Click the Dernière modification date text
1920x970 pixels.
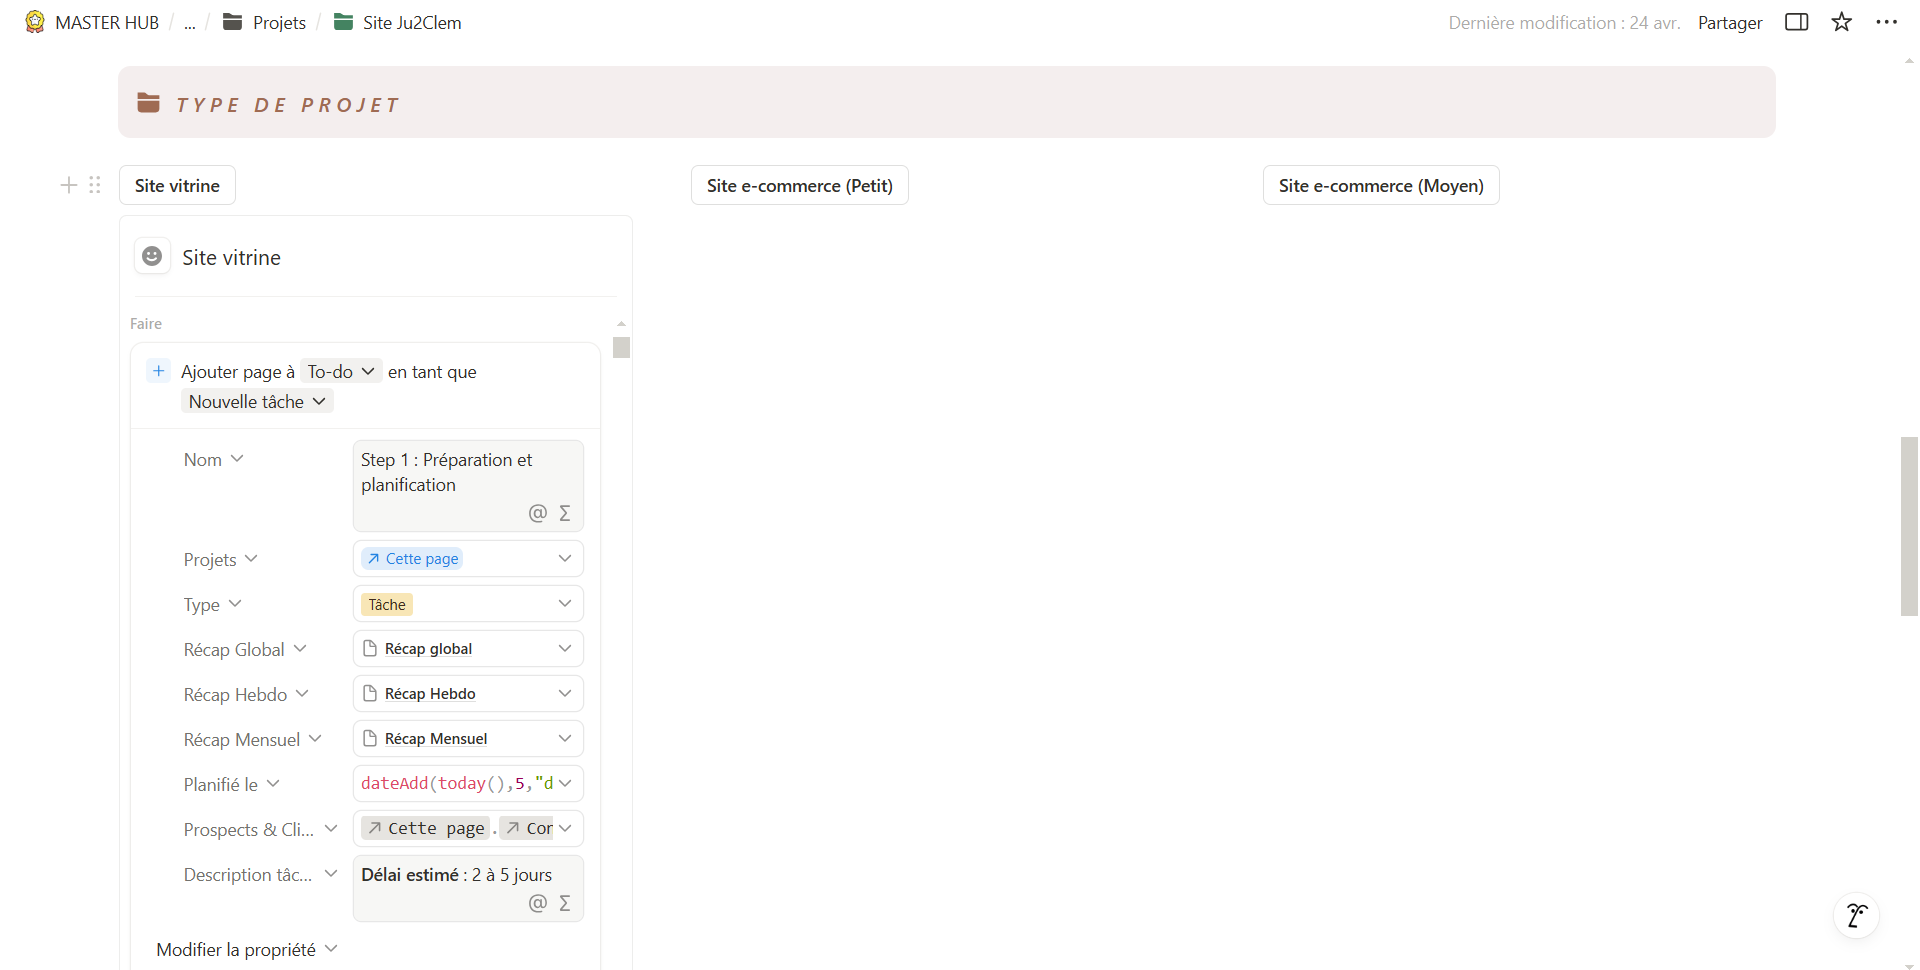[x=1564, y=22]
